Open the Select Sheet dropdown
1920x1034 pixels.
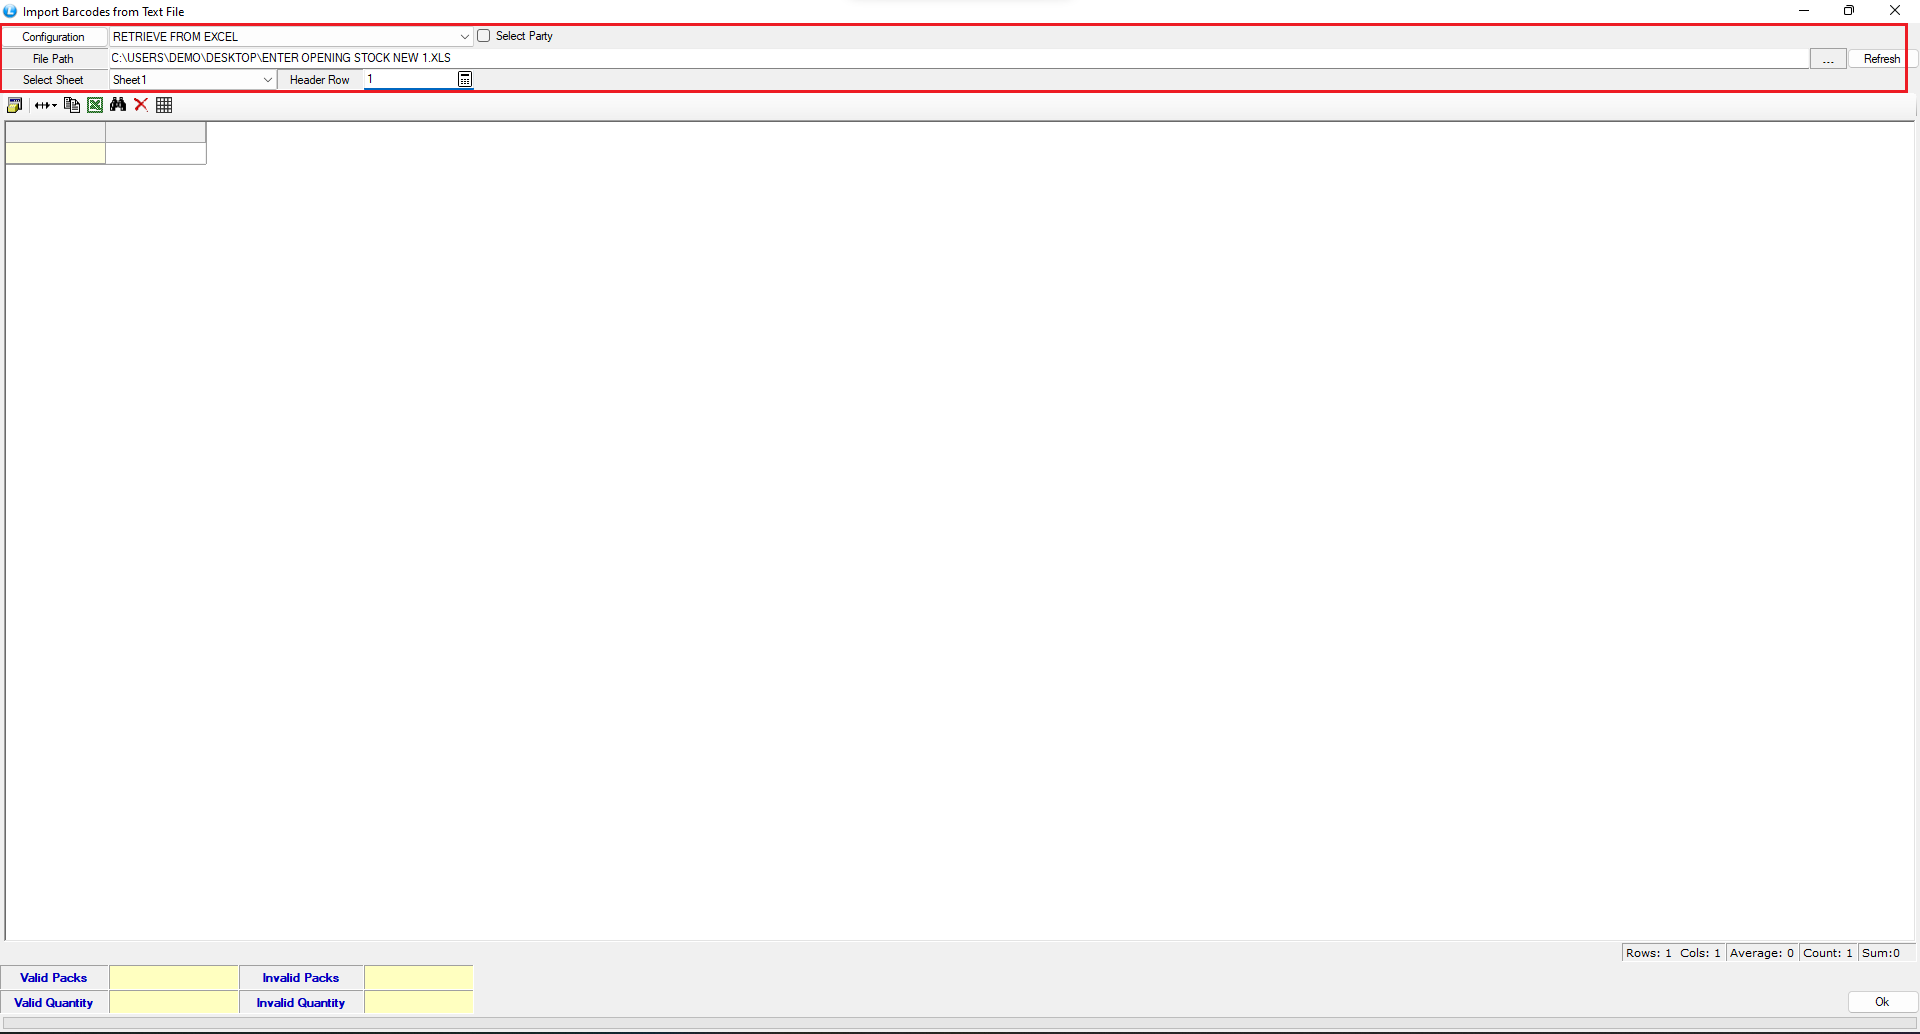(267, 80)
